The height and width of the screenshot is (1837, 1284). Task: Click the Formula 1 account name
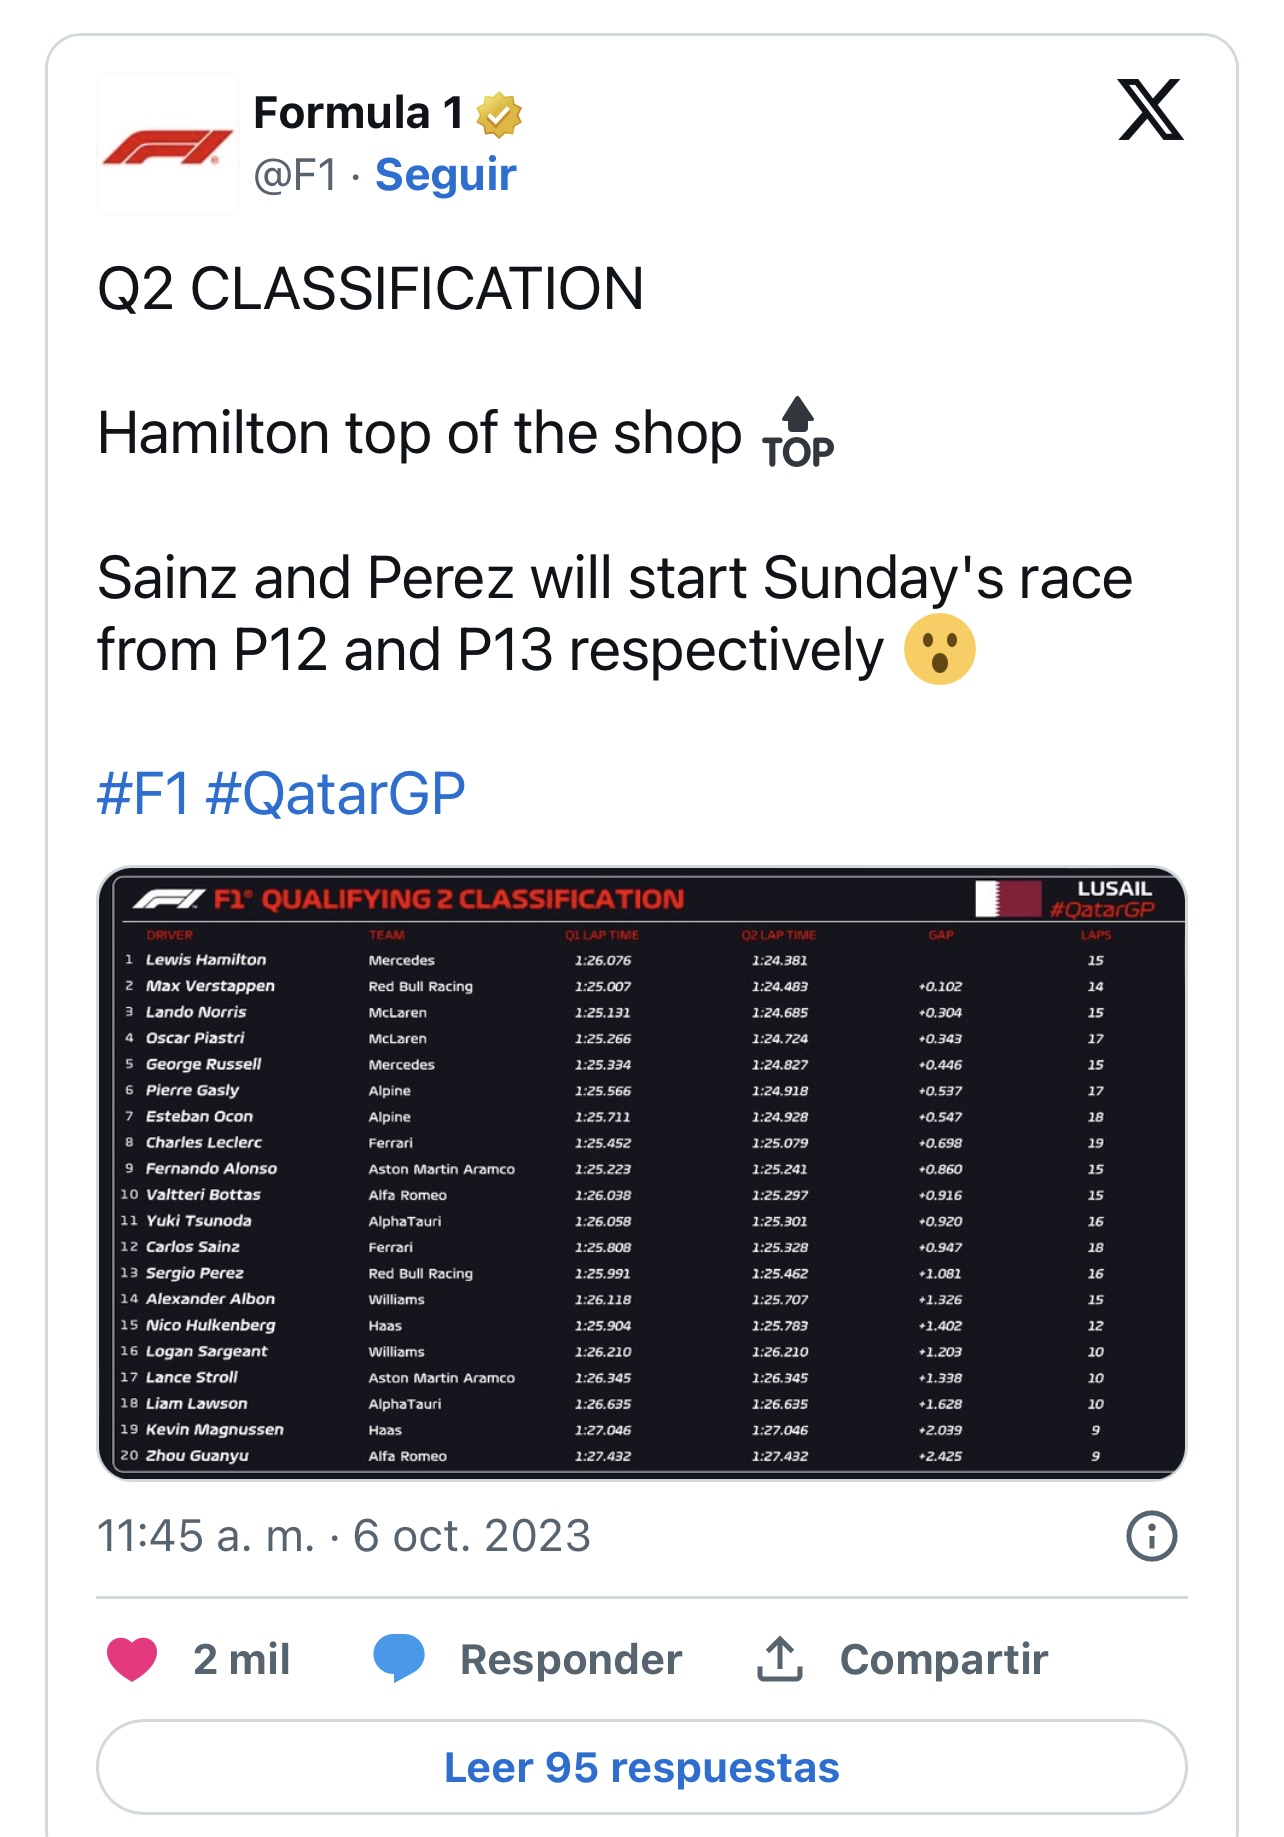tap(358, 113)
